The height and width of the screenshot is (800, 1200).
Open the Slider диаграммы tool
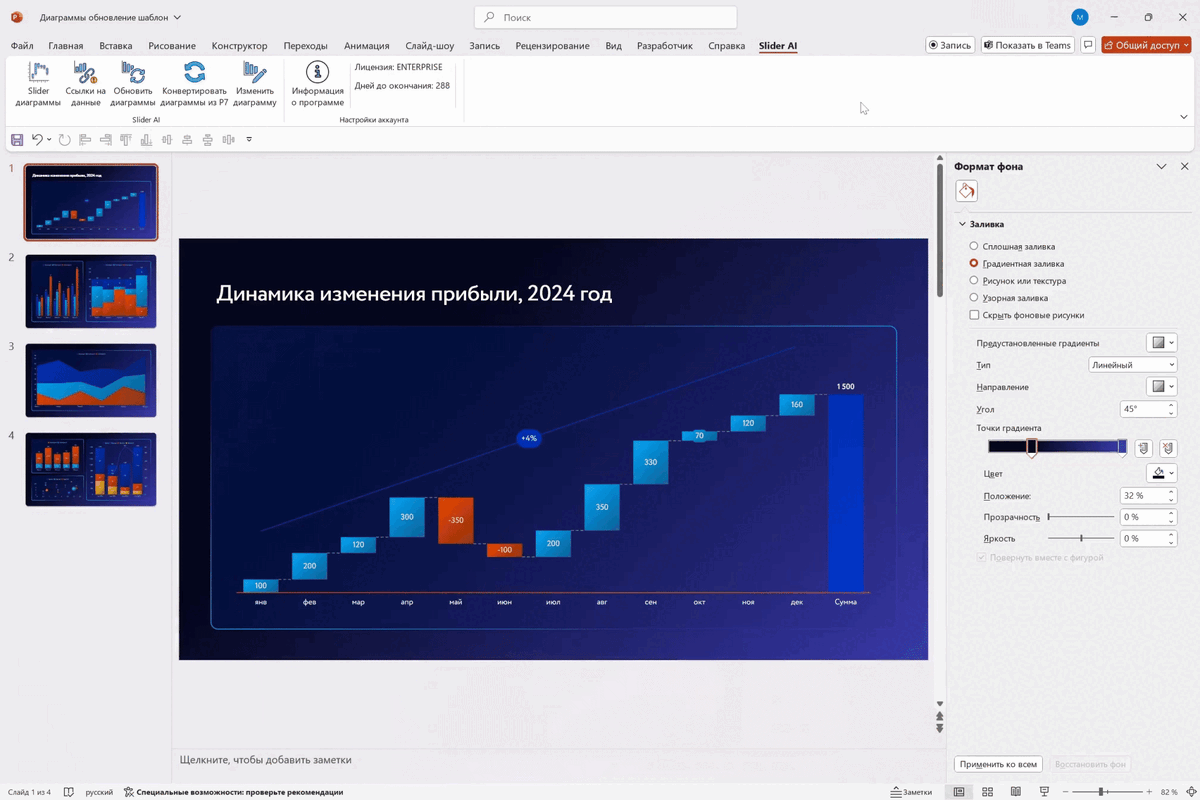(38, 84)
